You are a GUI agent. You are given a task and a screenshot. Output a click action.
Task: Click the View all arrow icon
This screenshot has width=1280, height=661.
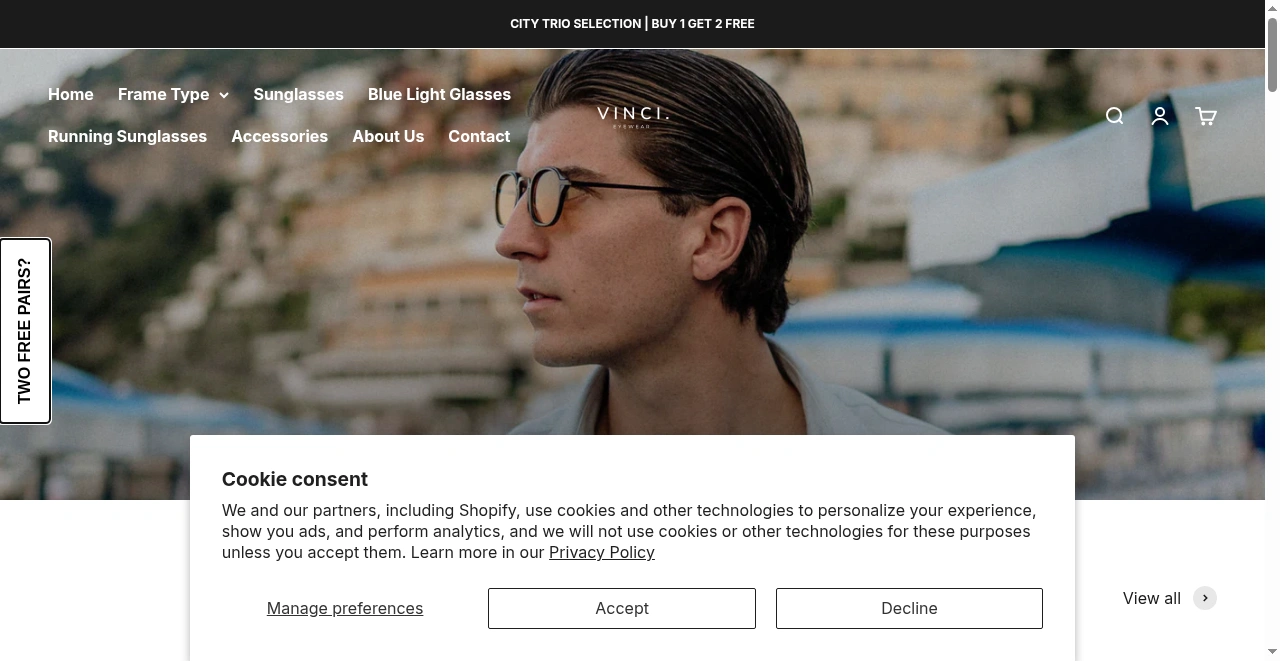[1205, 598]
